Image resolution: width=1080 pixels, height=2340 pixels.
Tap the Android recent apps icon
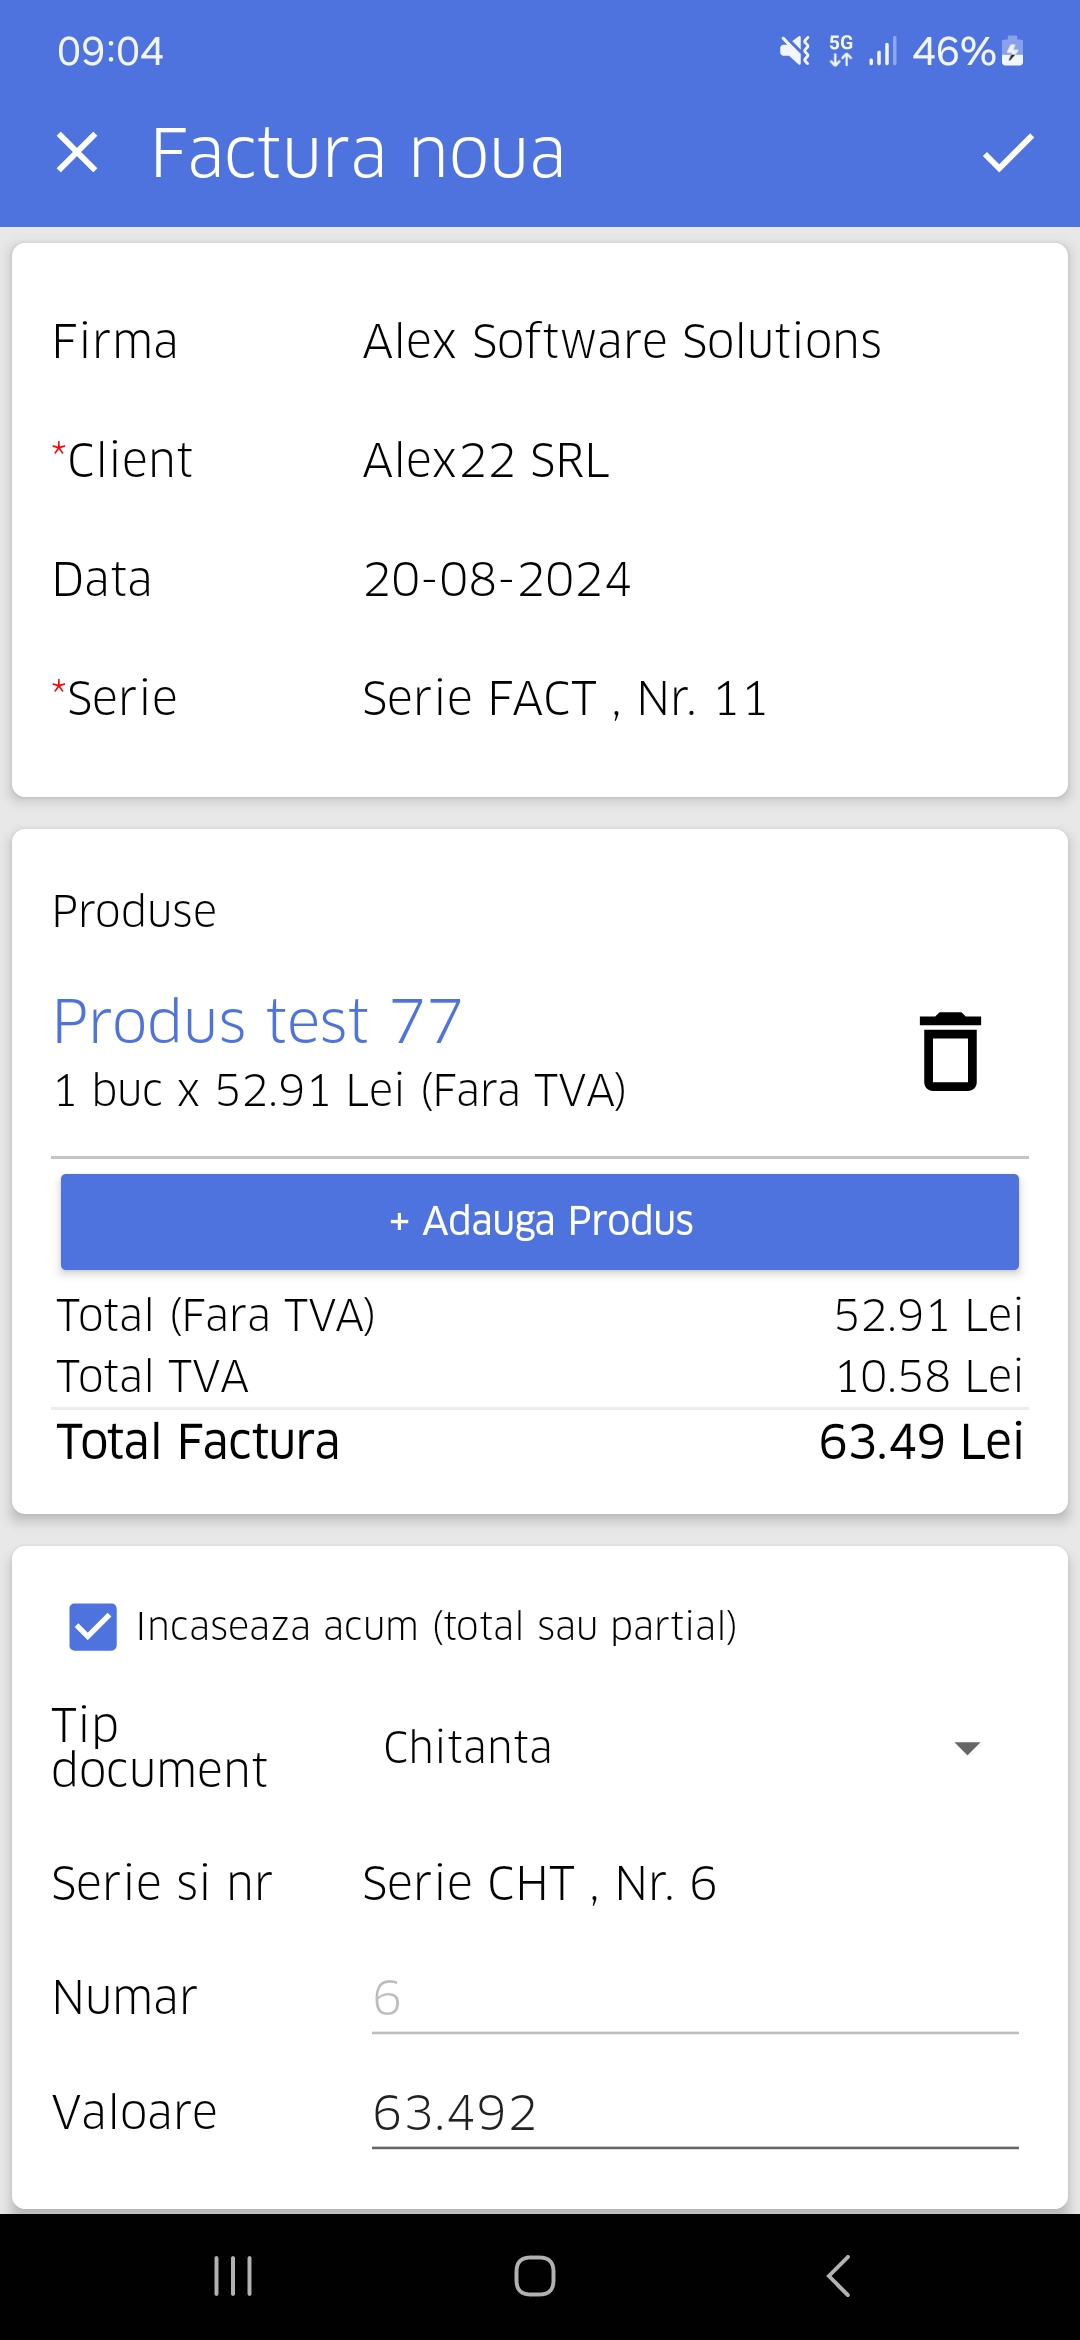233,2276
